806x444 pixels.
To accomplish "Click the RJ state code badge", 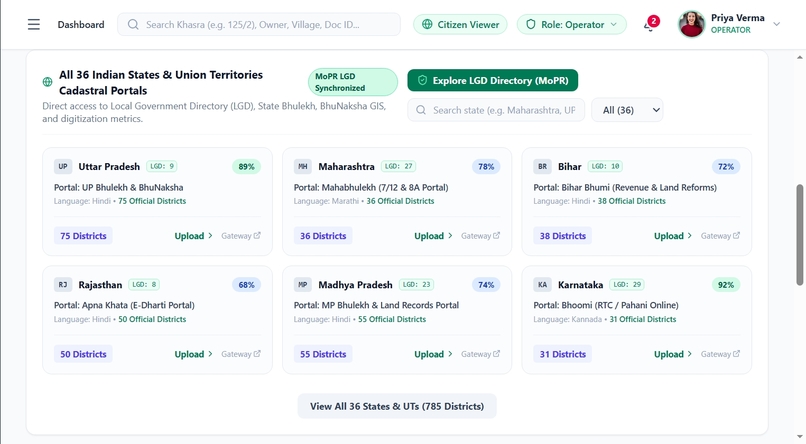I will [x=63, y=285].
